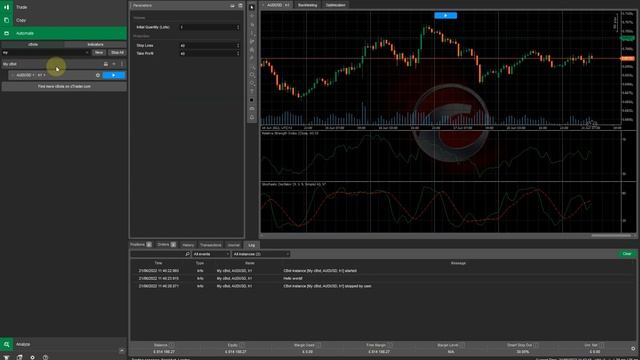Open the three-dot menu for My cBot
640x360 pixels.
122,64
